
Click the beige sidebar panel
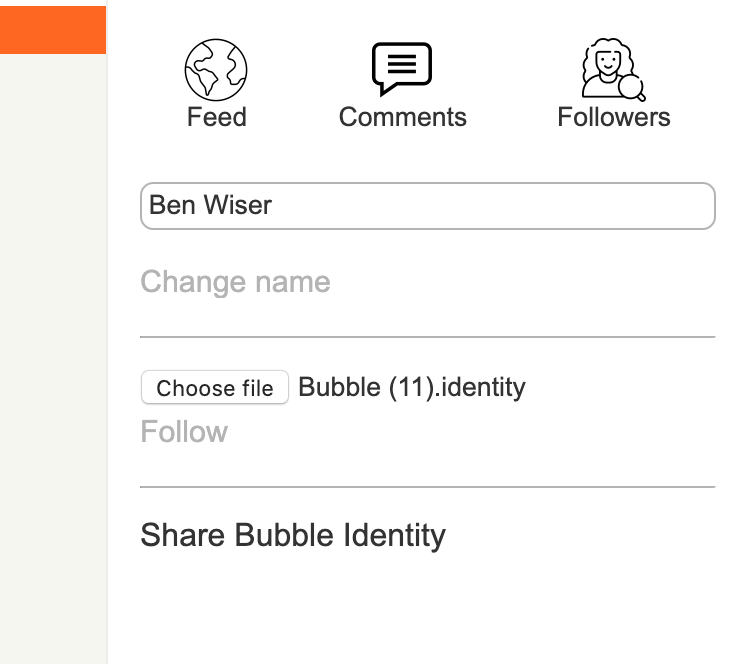point(52,350)
